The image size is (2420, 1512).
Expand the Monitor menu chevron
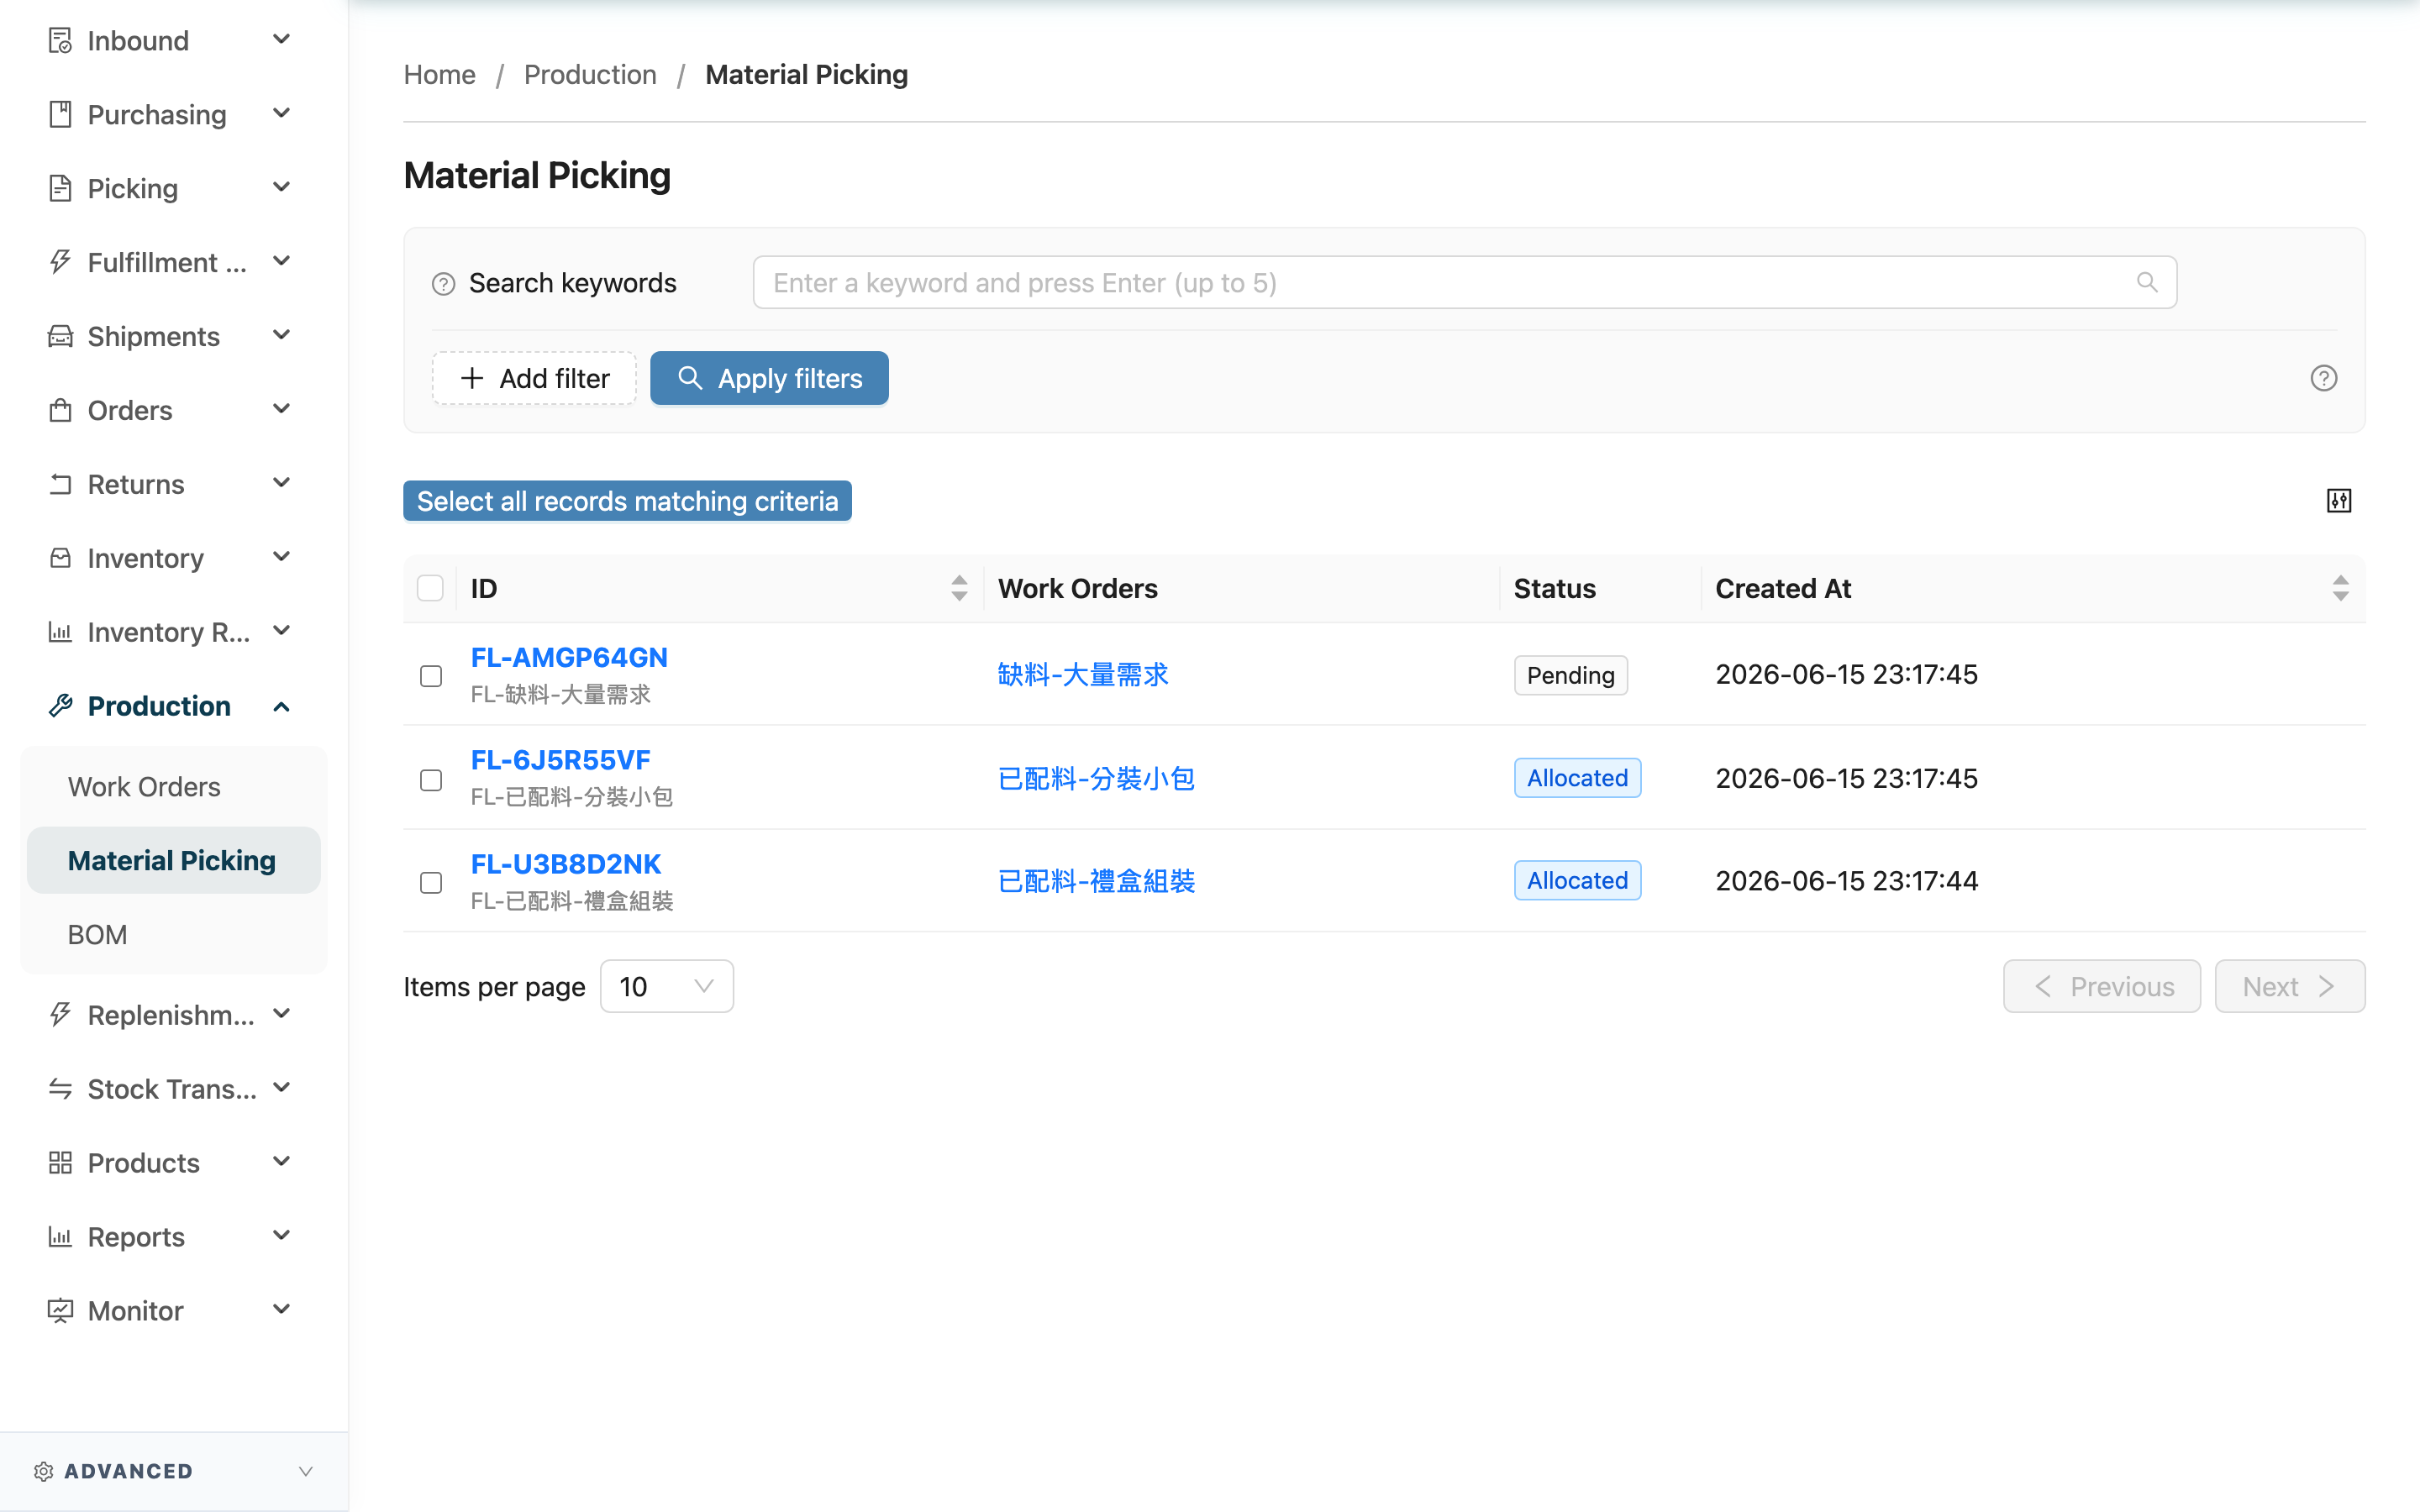(282, 1310)
